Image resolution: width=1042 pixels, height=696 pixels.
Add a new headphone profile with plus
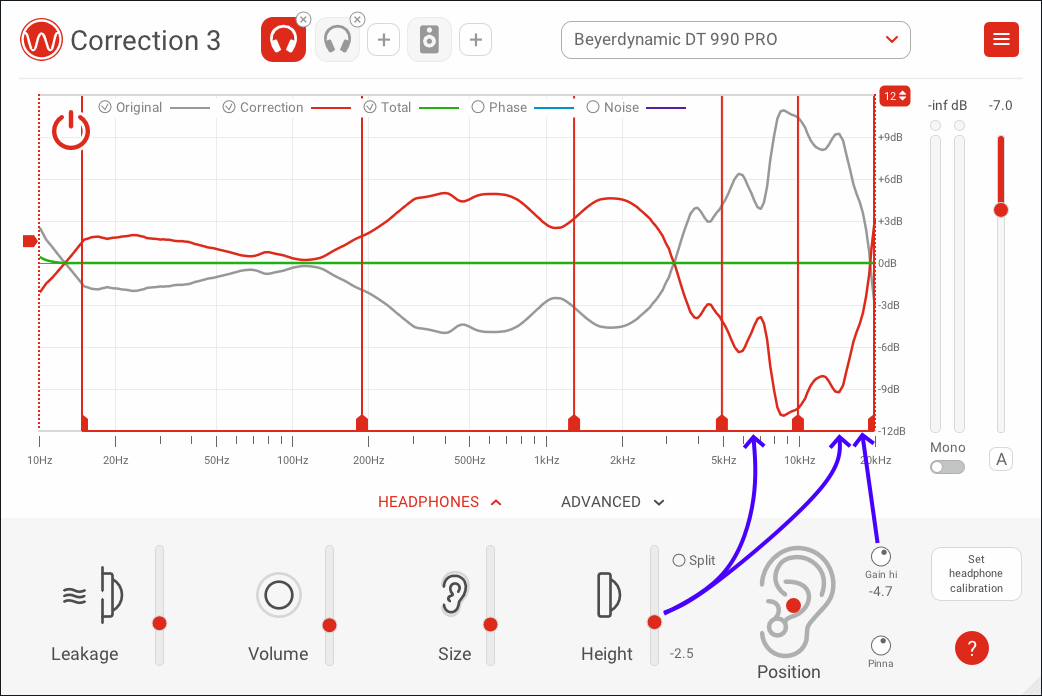coord(383,40)
